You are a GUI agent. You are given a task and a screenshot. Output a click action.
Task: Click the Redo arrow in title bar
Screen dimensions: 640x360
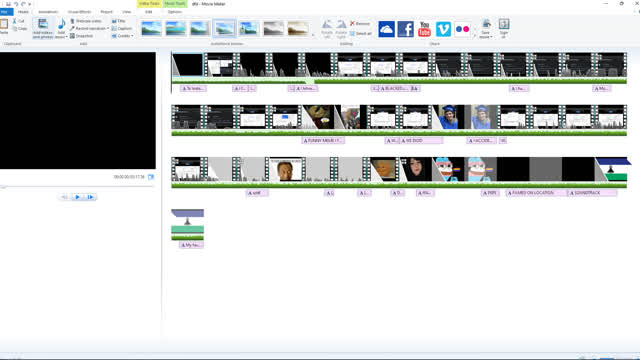click(23, 4)
